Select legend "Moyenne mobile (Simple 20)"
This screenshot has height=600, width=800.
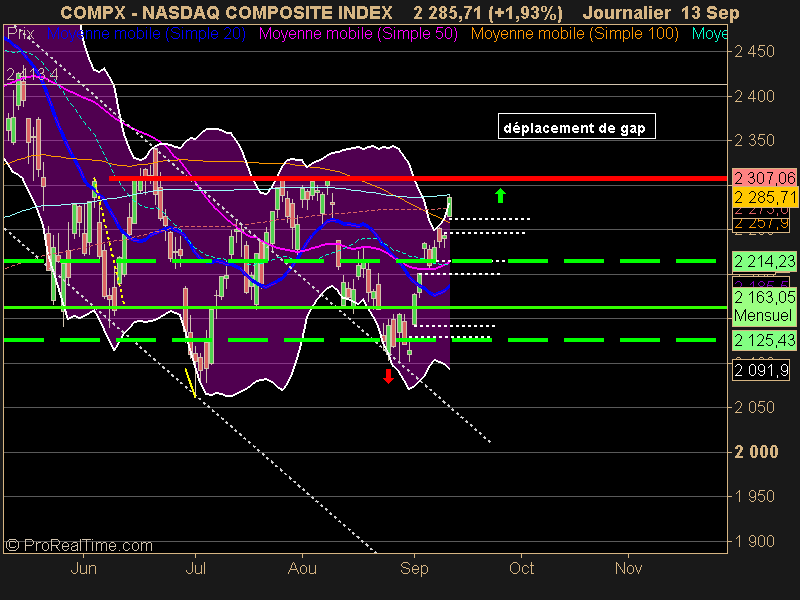pyautogui.click(x=146, y=34)
